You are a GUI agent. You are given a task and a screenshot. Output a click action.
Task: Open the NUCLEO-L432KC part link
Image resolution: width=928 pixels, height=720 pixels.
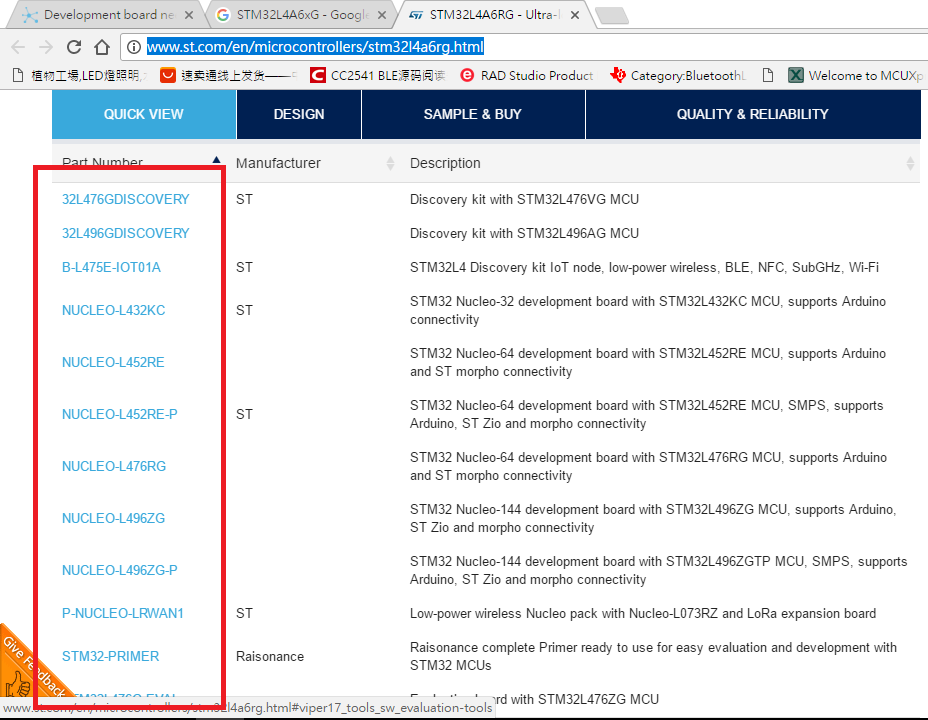click(x=114, y=311)
